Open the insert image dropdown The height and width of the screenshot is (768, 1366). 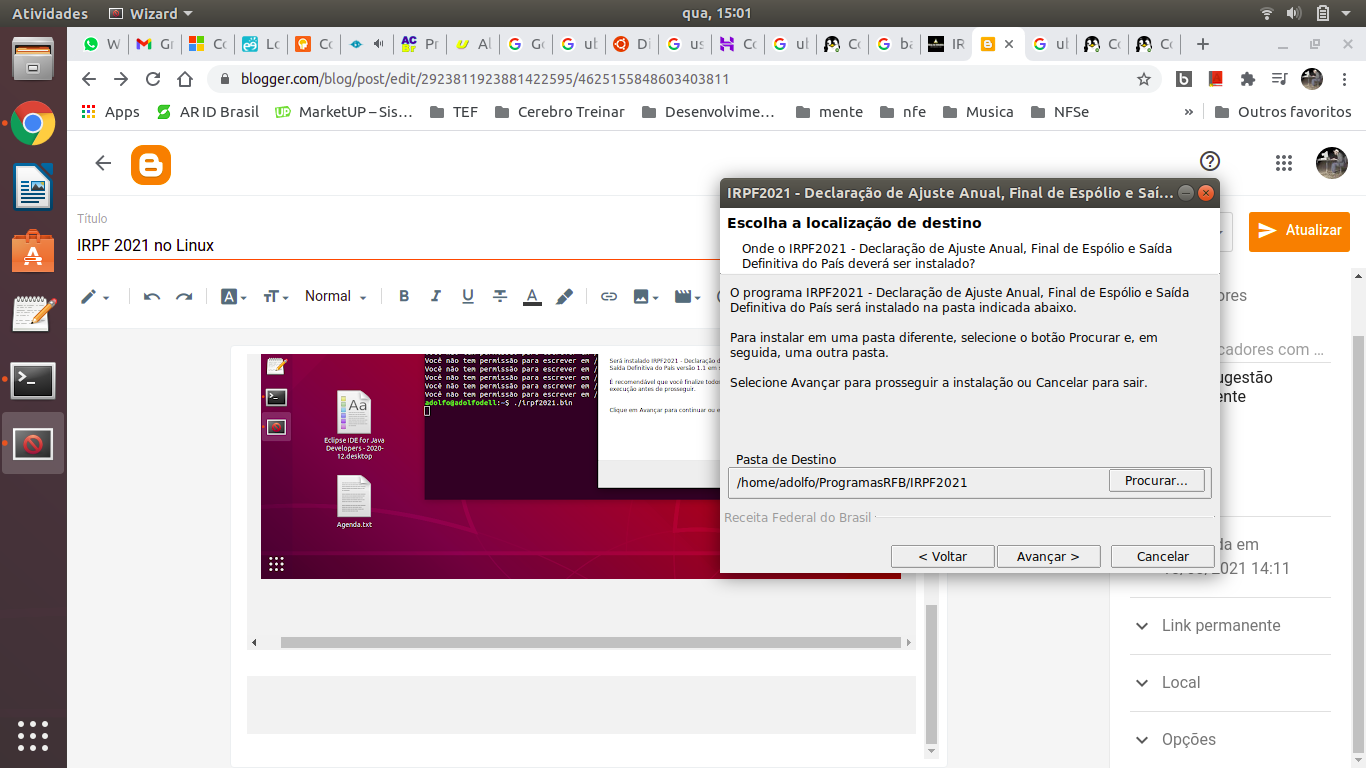pyautogui.click(x=646, y=296)
